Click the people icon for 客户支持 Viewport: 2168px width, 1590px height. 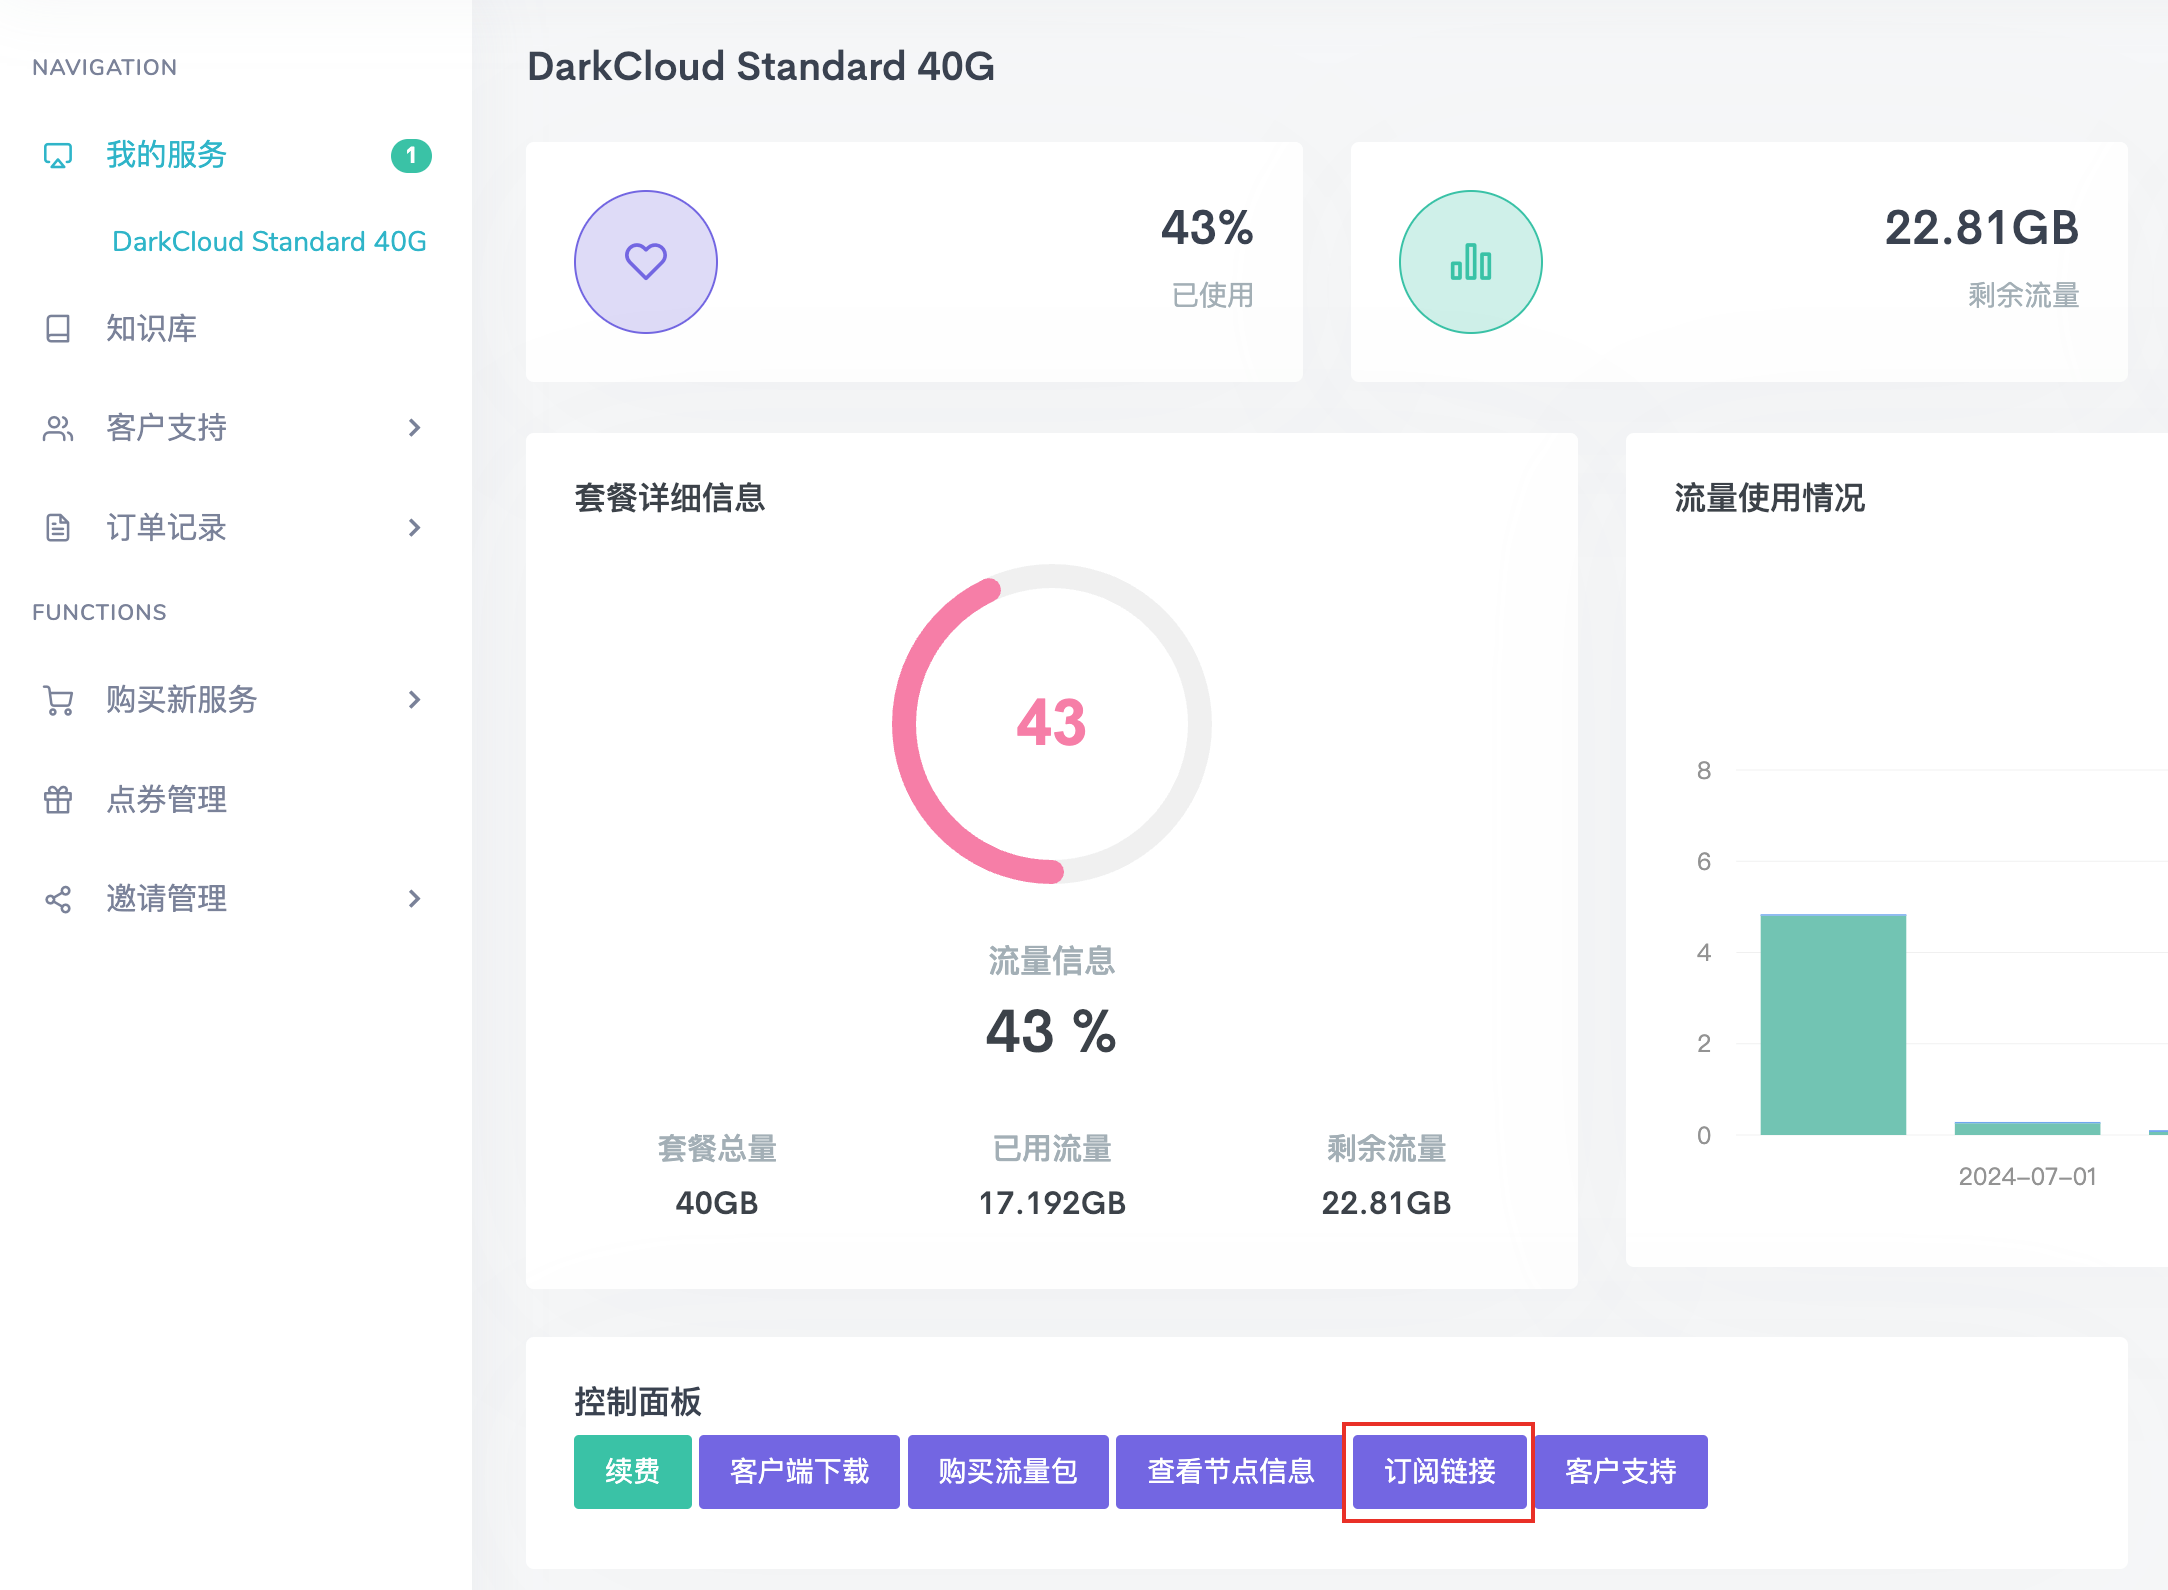point(58,428)
